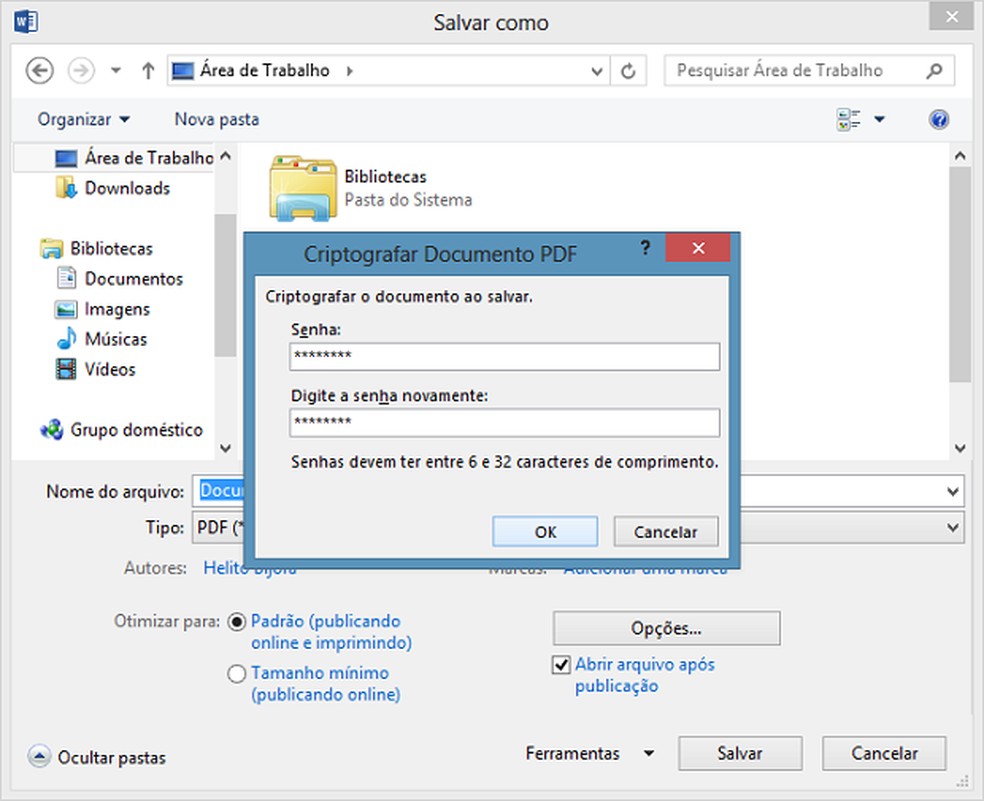Select Tamanho mínimo radio button
The width and height of the screenshot is (984, 801).
click(x=237, y=674)
